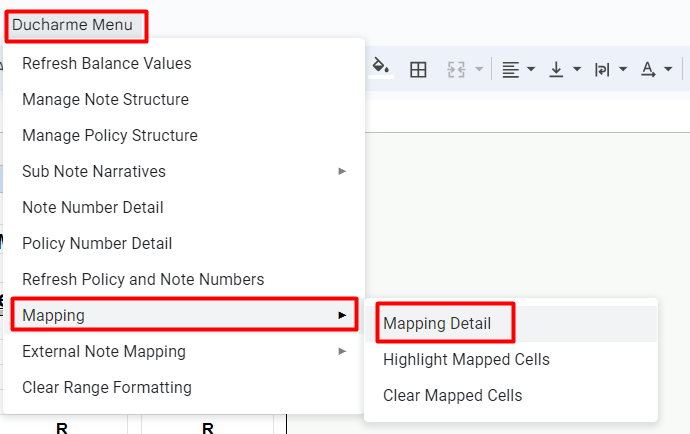Screen dimensions: 690x434
Task: Open External Note Mapping submenu
Action: 184,351
